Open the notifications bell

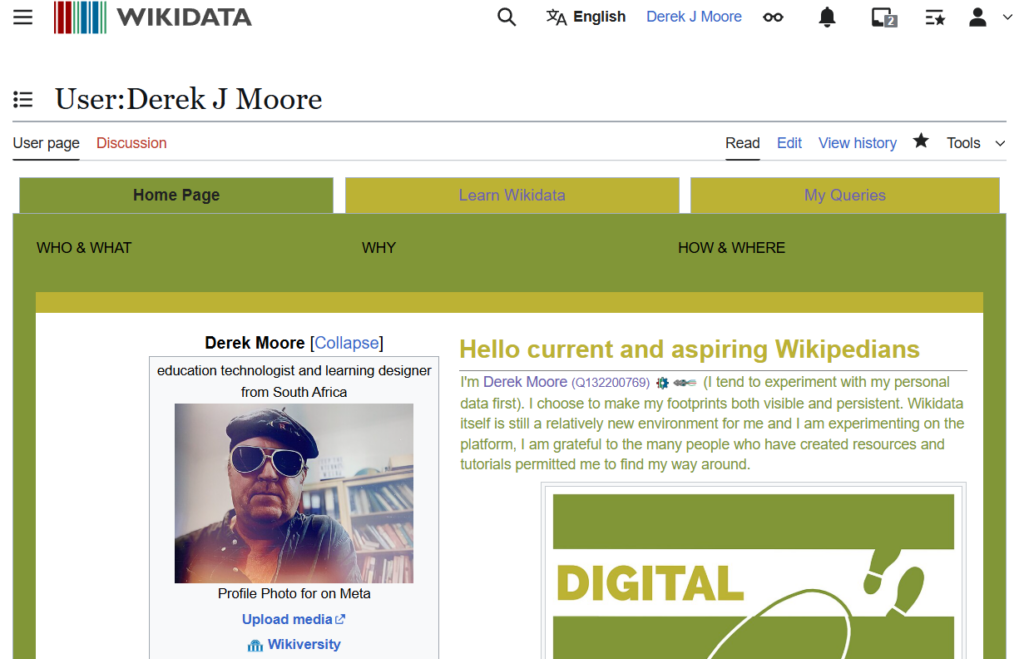(x=827, y=17)
